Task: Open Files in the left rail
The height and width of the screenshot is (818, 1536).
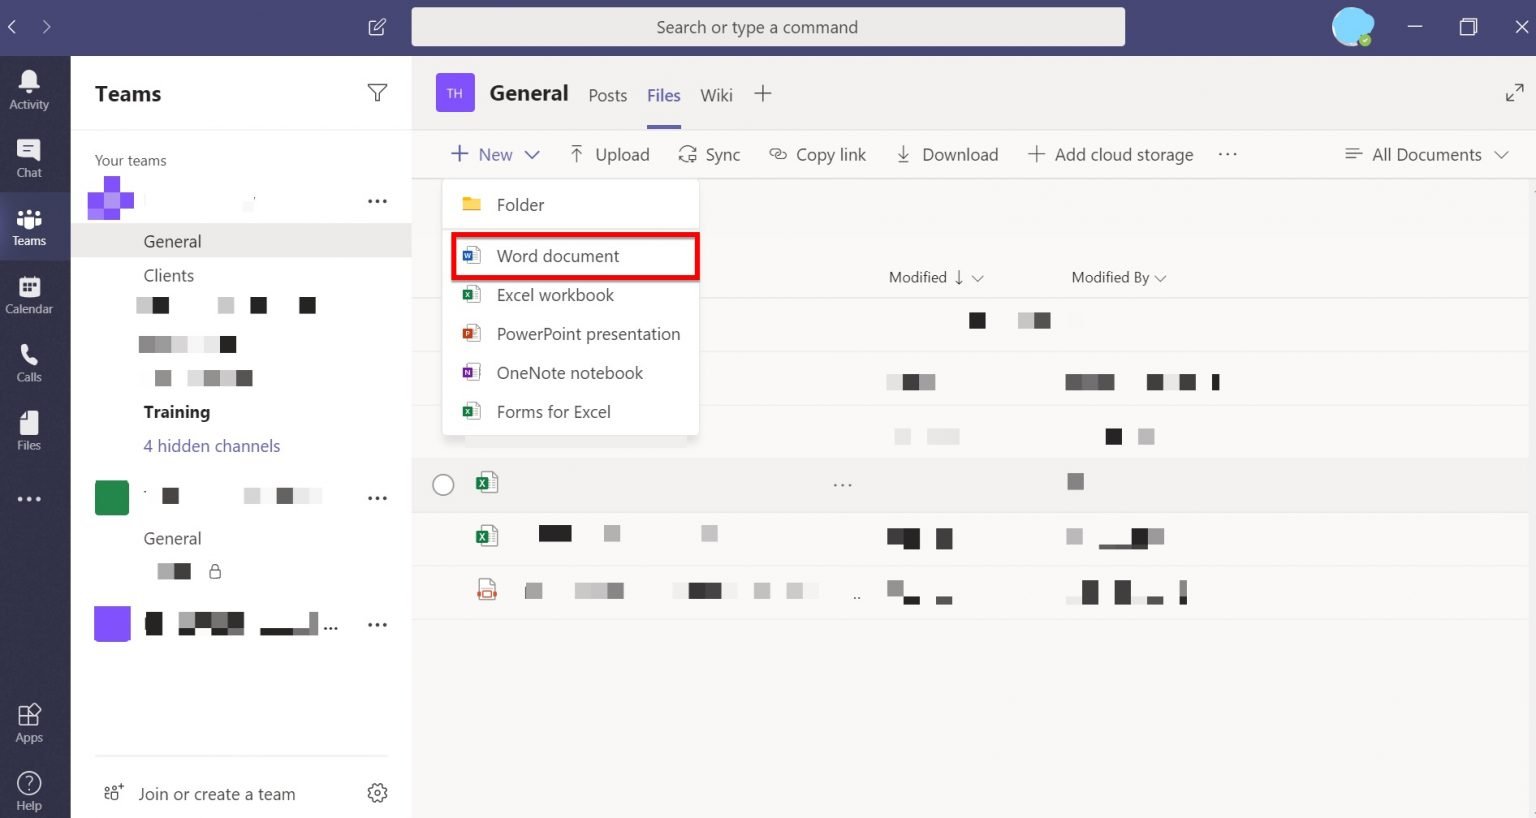Action: (x=29, y=431)
